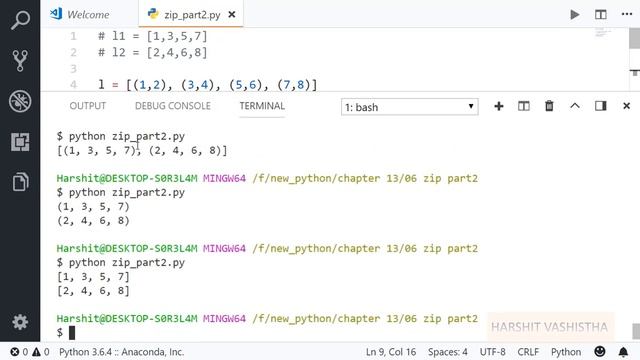Click code line '# l1 = [1,3,5,7]'
This screenshot has width=640, height=360.
point(152,36)
